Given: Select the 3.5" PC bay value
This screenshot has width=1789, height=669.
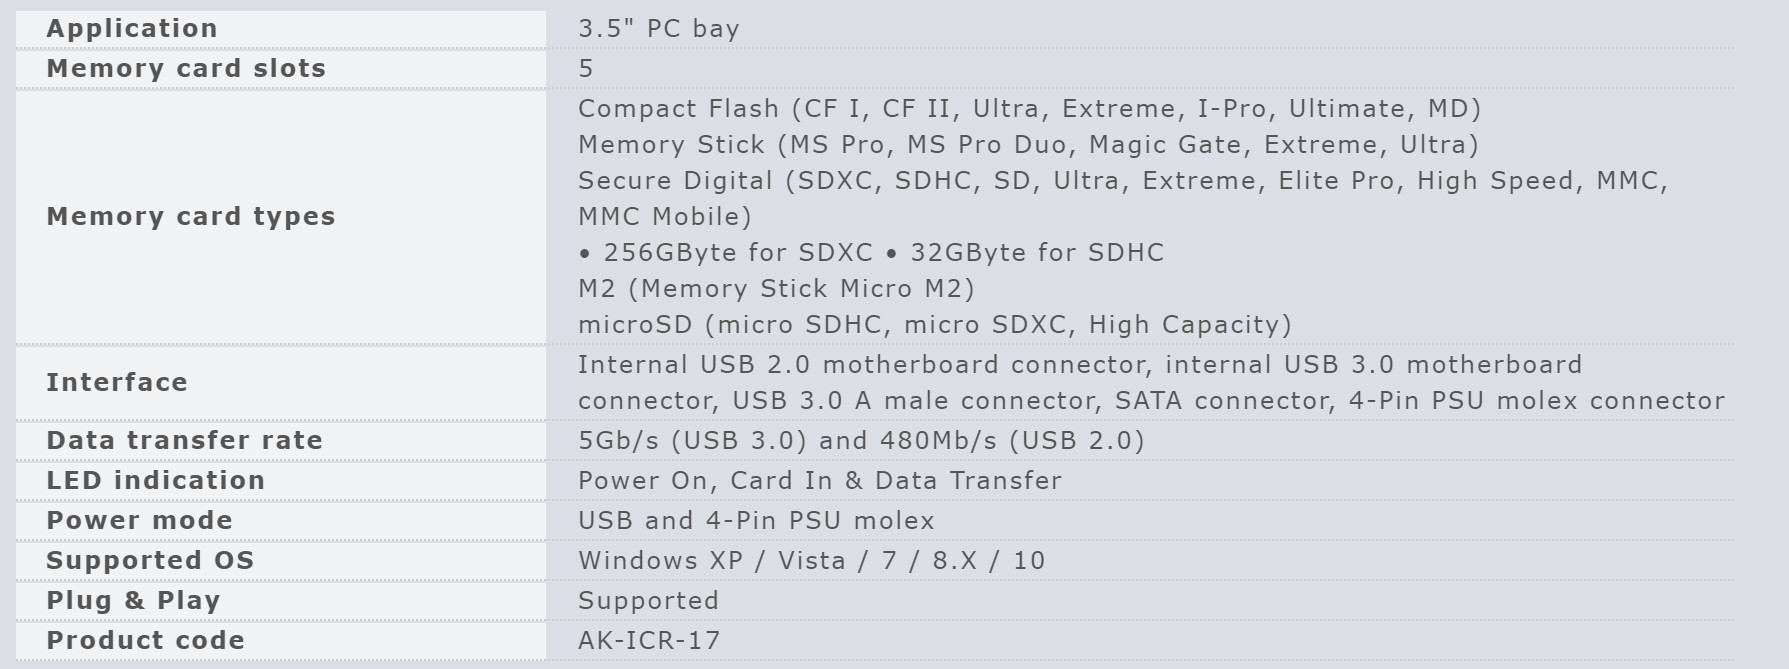Looking at the screenshot, I should pyautogui.click(x=659, y=29).
